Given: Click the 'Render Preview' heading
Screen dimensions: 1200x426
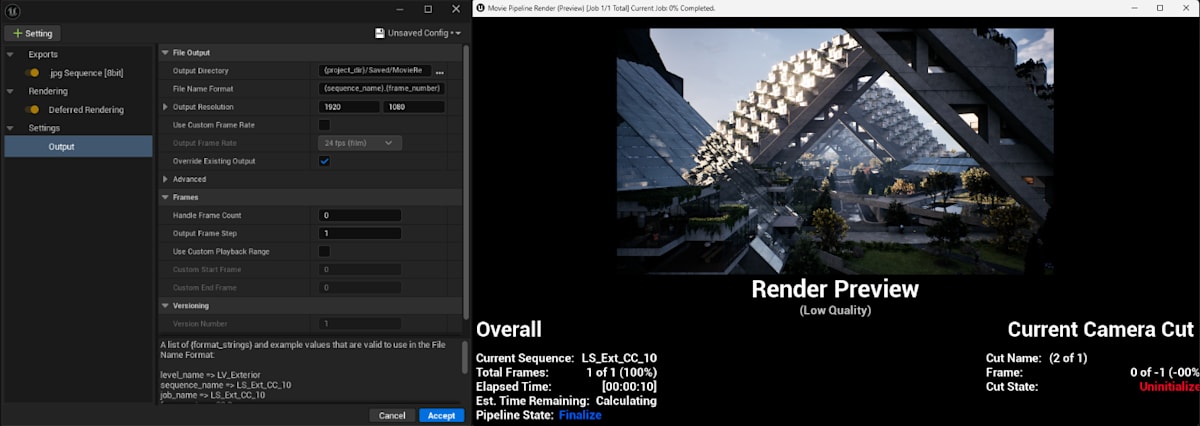Looking at the screenshot, I should [835, 290].
